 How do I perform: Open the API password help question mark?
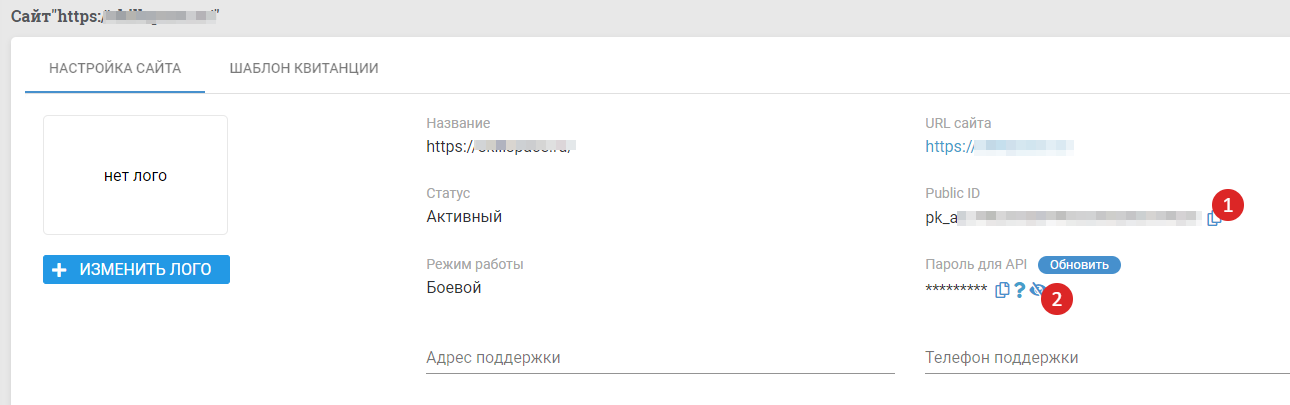[x=1019, y=290]
